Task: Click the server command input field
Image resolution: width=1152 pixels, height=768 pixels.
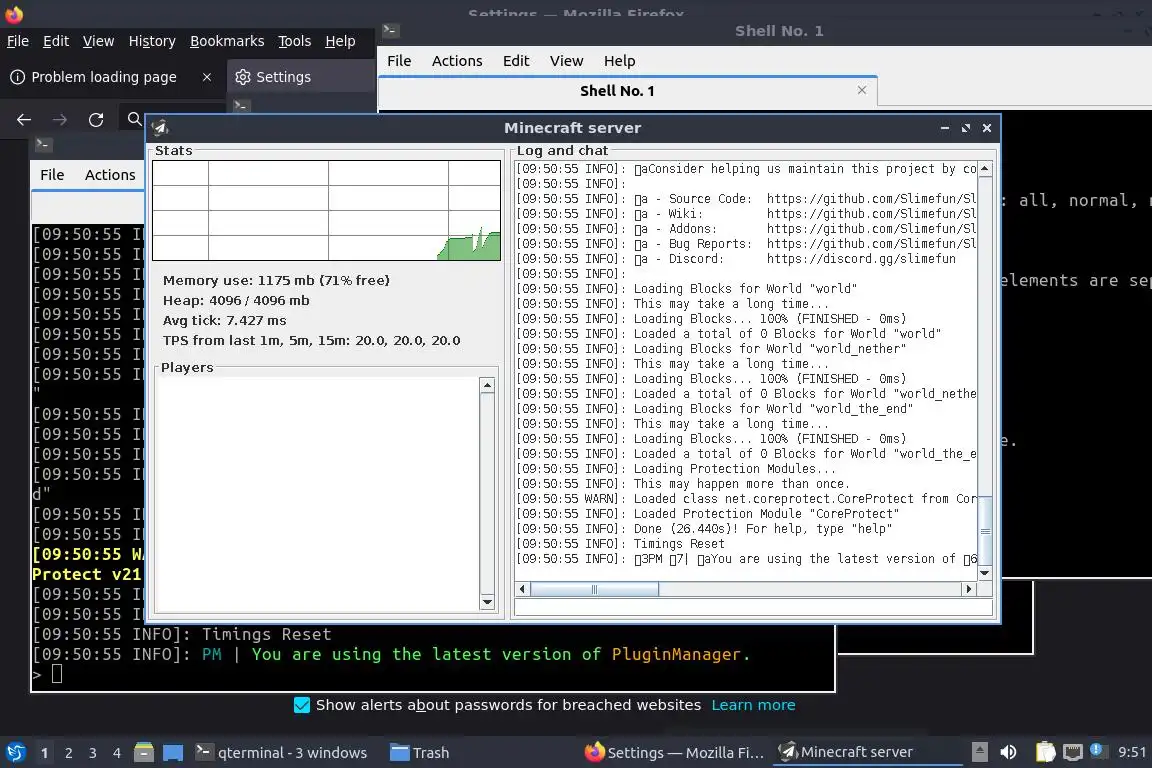Action: click(754, 608)
